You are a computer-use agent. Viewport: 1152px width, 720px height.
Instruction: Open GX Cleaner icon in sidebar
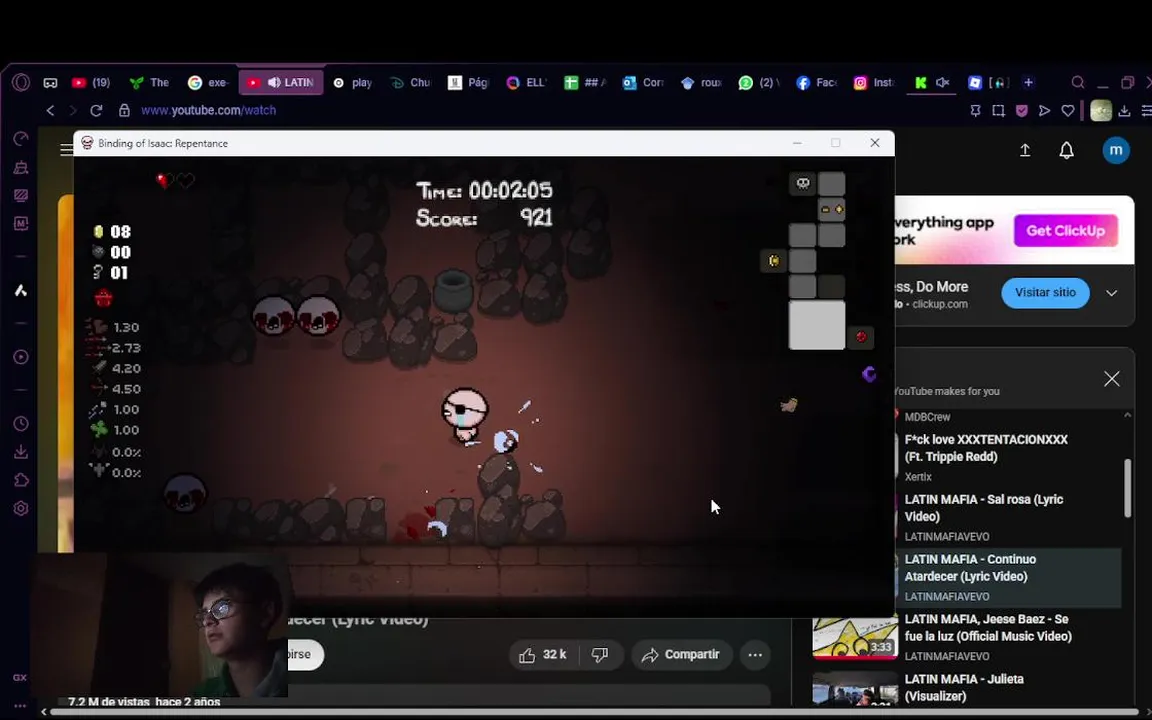click(21, 168)
